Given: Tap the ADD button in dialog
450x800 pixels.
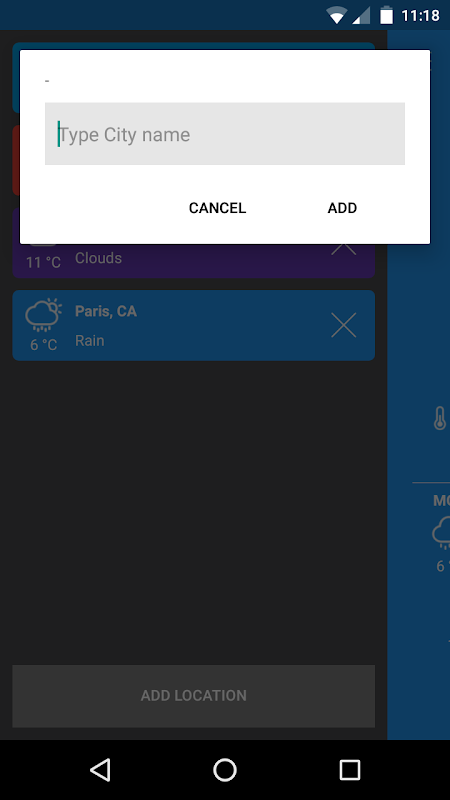Looking at the screenshot, I should pos(342,208).
